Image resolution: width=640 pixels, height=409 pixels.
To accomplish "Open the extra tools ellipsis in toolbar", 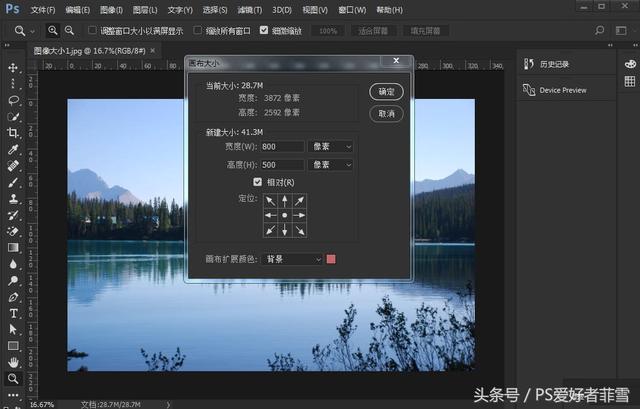I will click(x=13, y=395).
